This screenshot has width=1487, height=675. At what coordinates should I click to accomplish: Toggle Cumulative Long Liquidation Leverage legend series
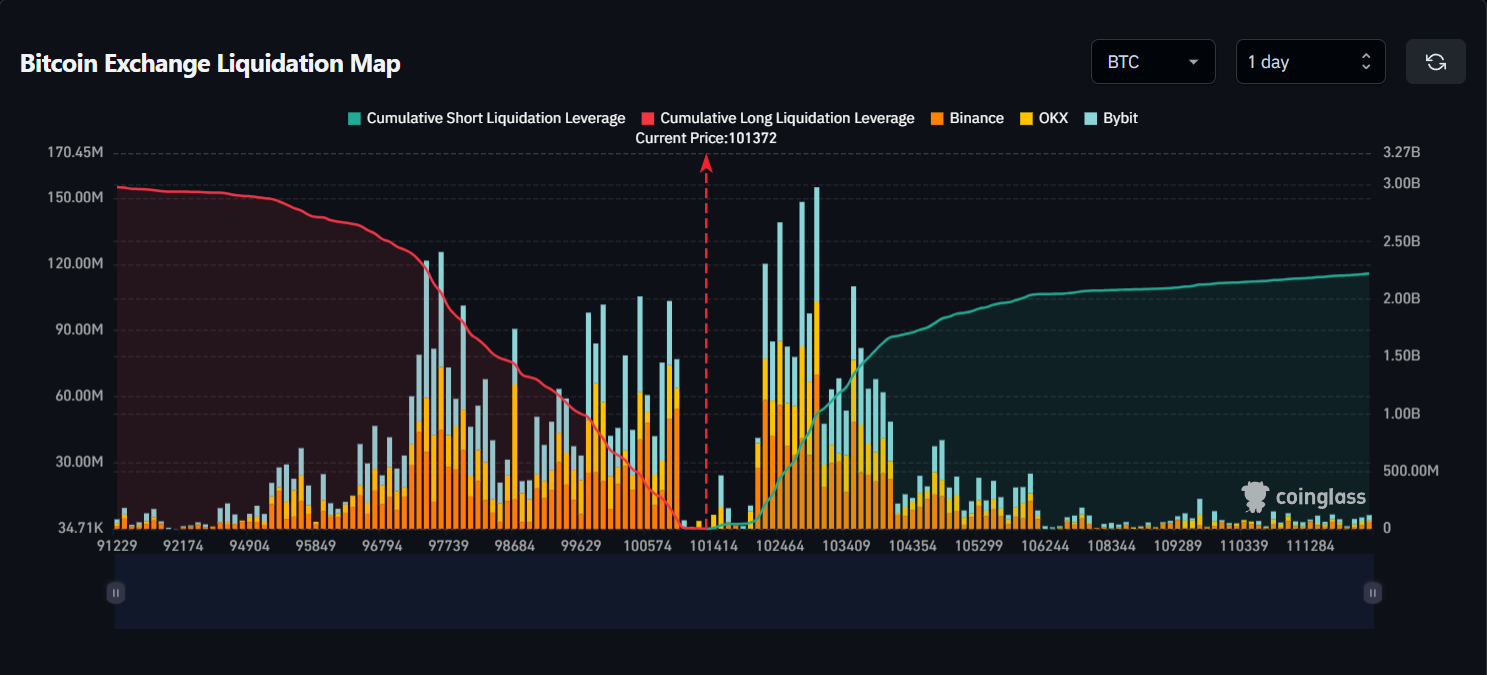coord(777,118)
